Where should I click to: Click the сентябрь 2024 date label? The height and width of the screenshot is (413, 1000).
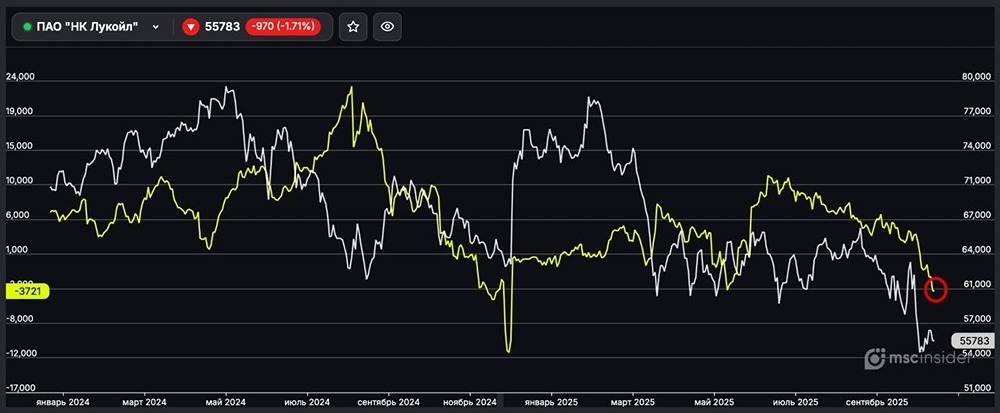pyautogui.click(x=388, y=403)
